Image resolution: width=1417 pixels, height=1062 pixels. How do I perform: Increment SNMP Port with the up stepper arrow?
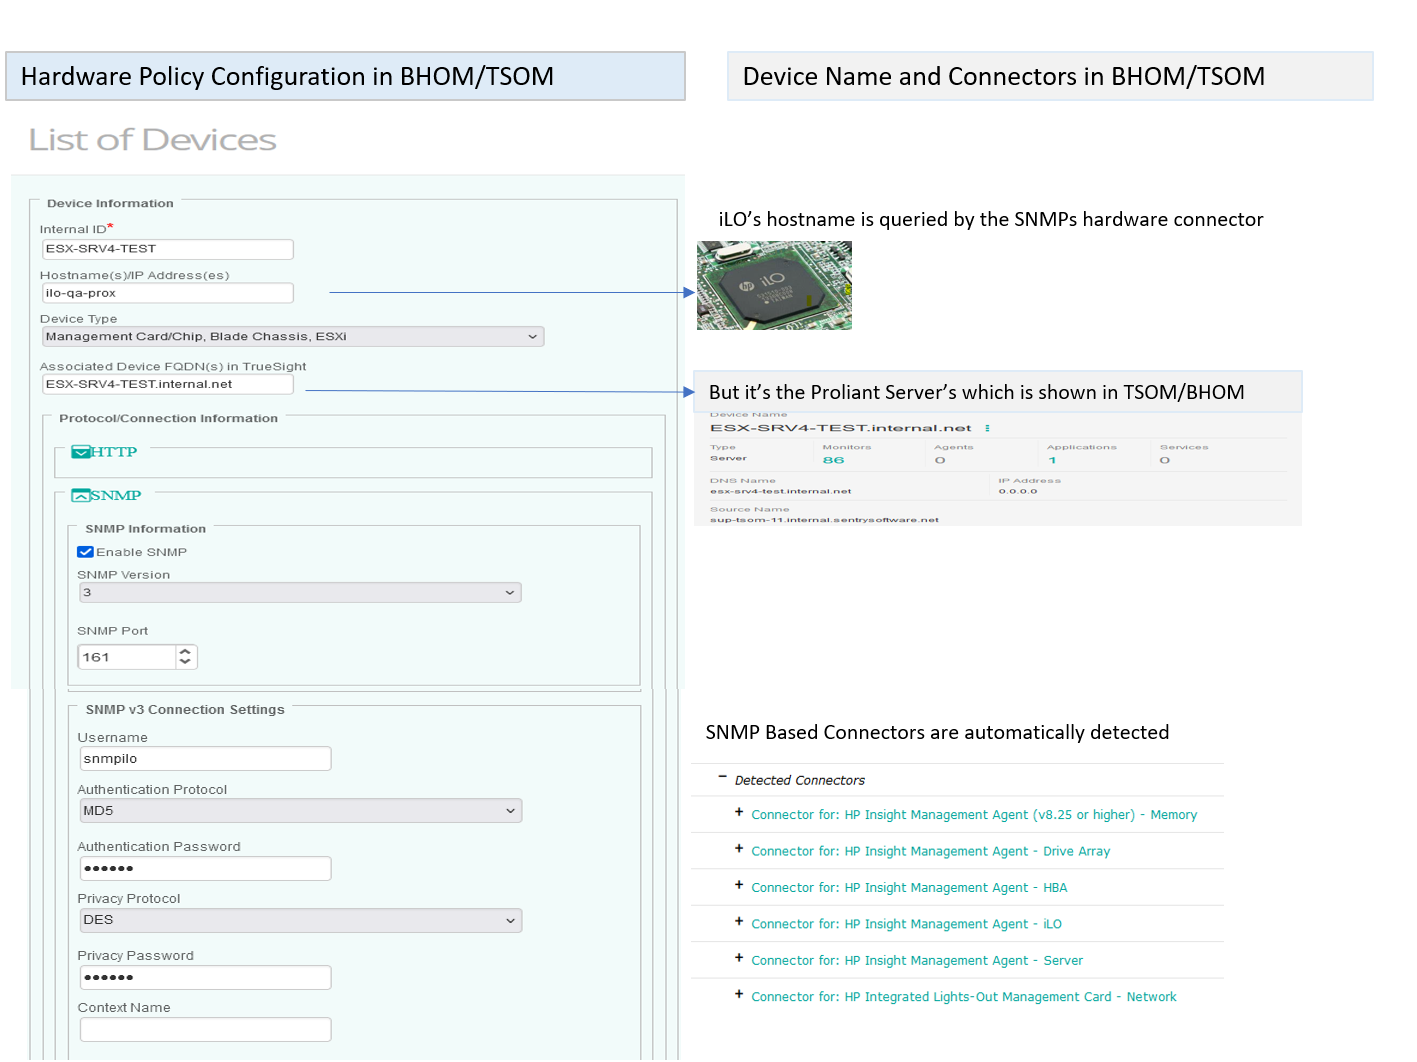coord(186,651)
